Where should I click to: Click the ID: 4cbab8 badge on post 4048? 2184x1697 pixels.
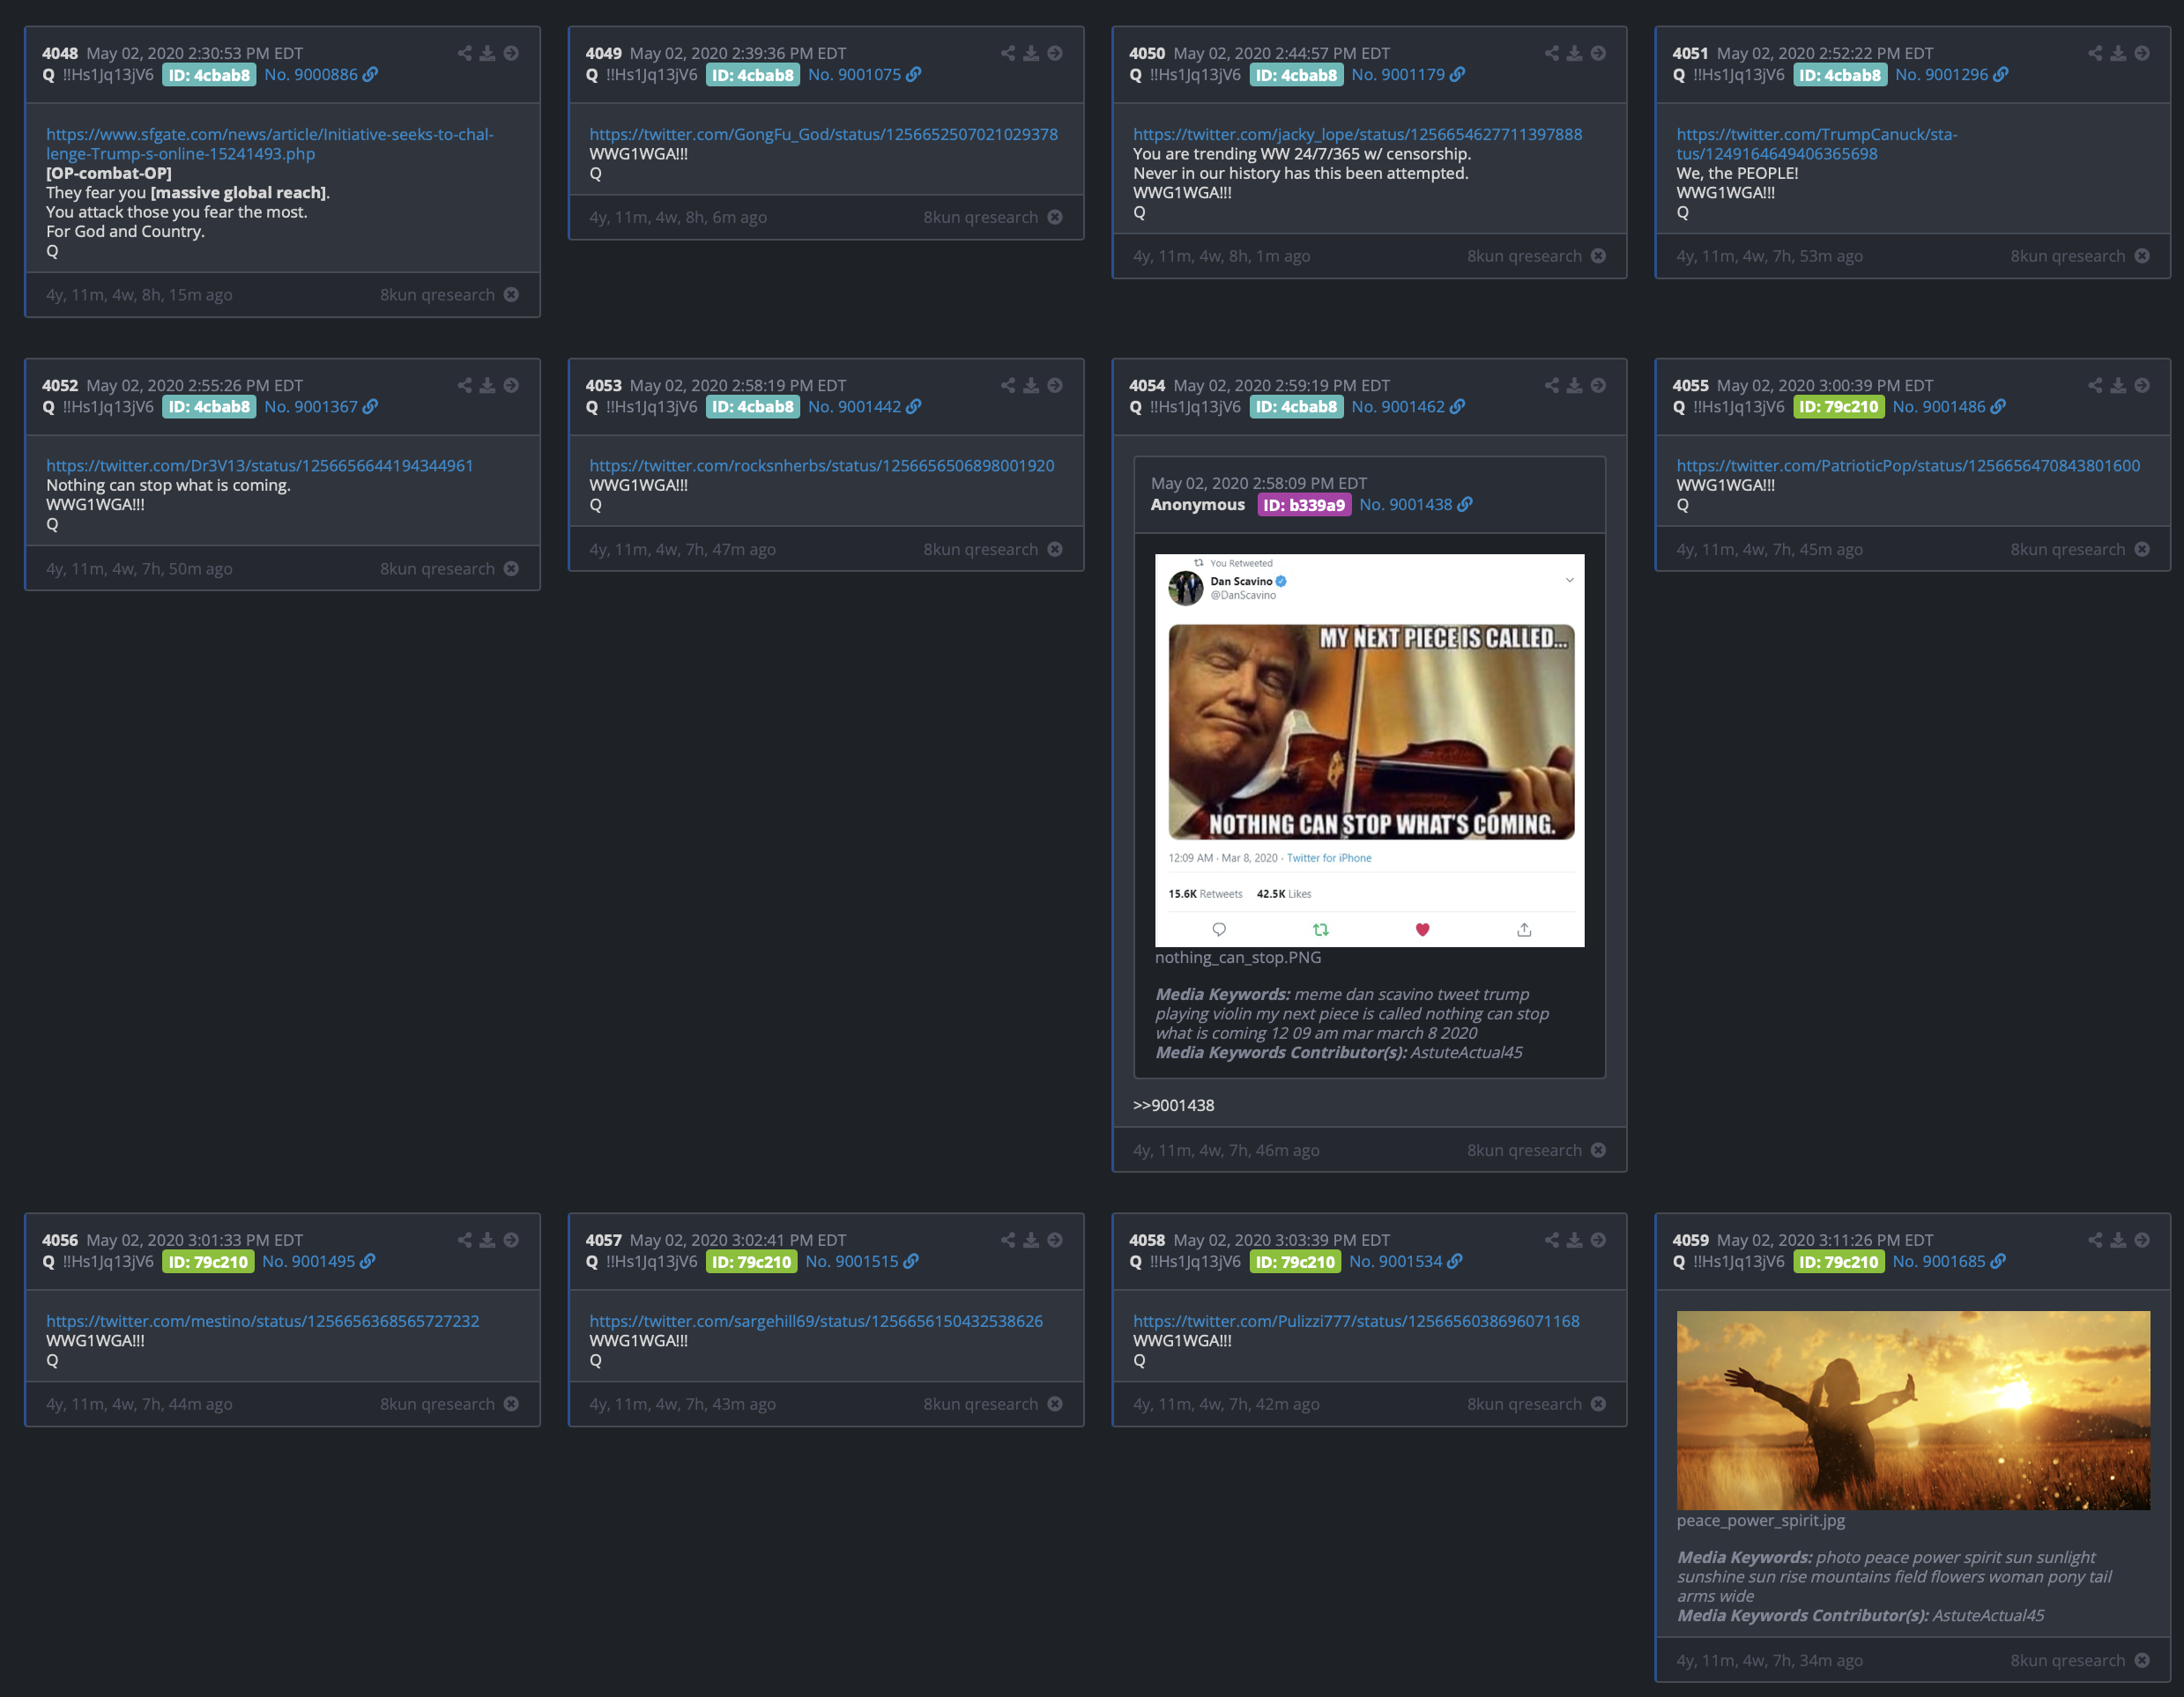(209, 75)
